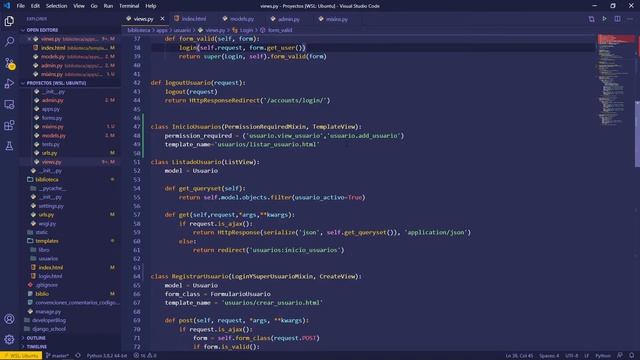640x360 pixels.
Task: Open the Testing flask view
Action: point(9,146)
